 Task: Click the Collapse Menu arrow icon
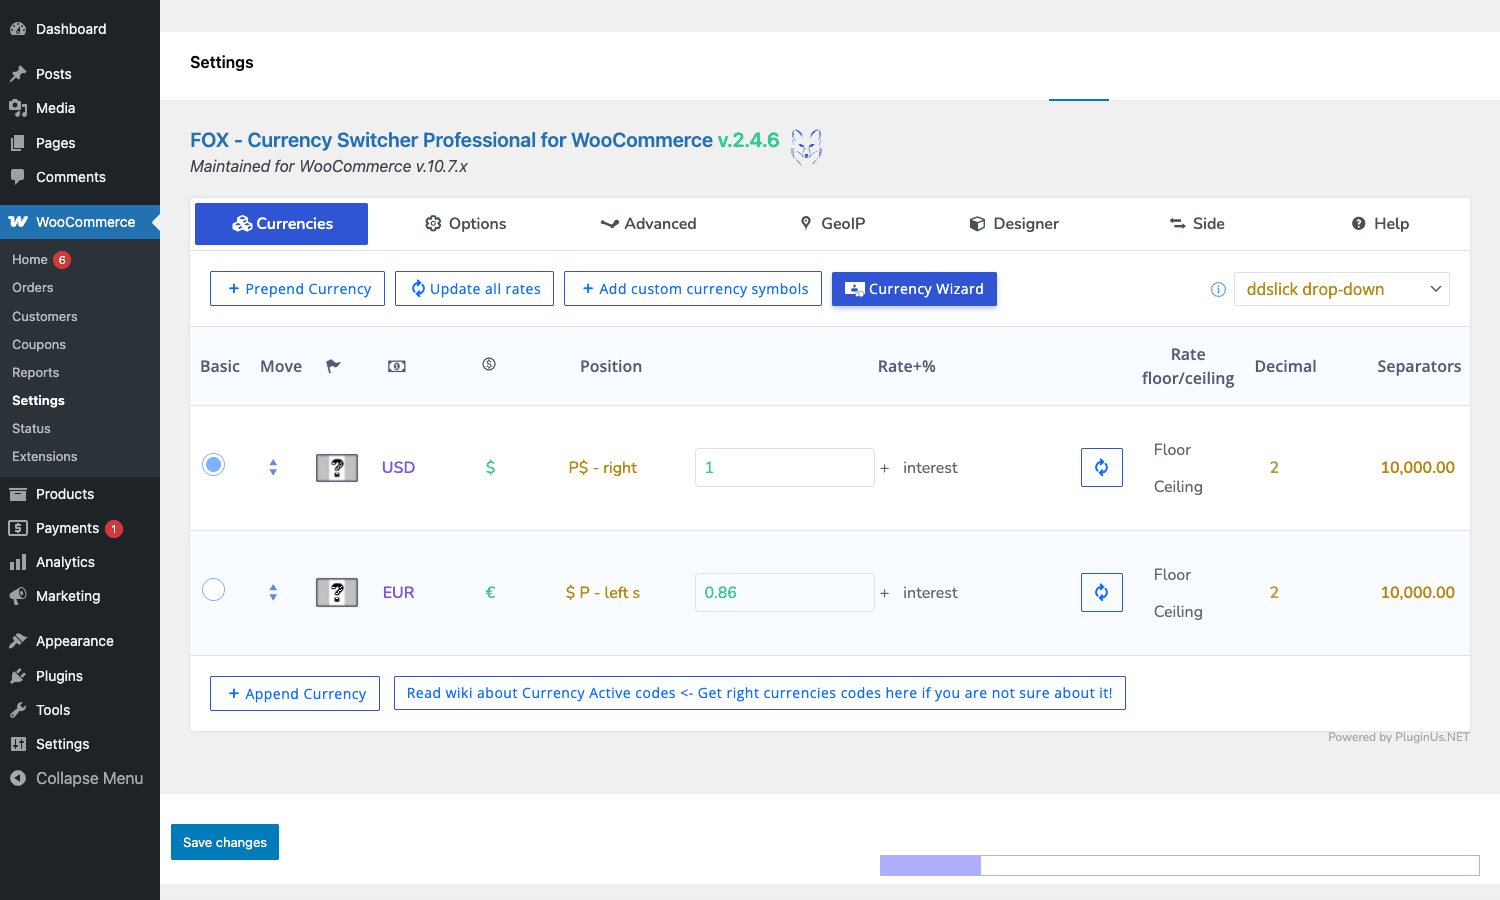point(18,778)
